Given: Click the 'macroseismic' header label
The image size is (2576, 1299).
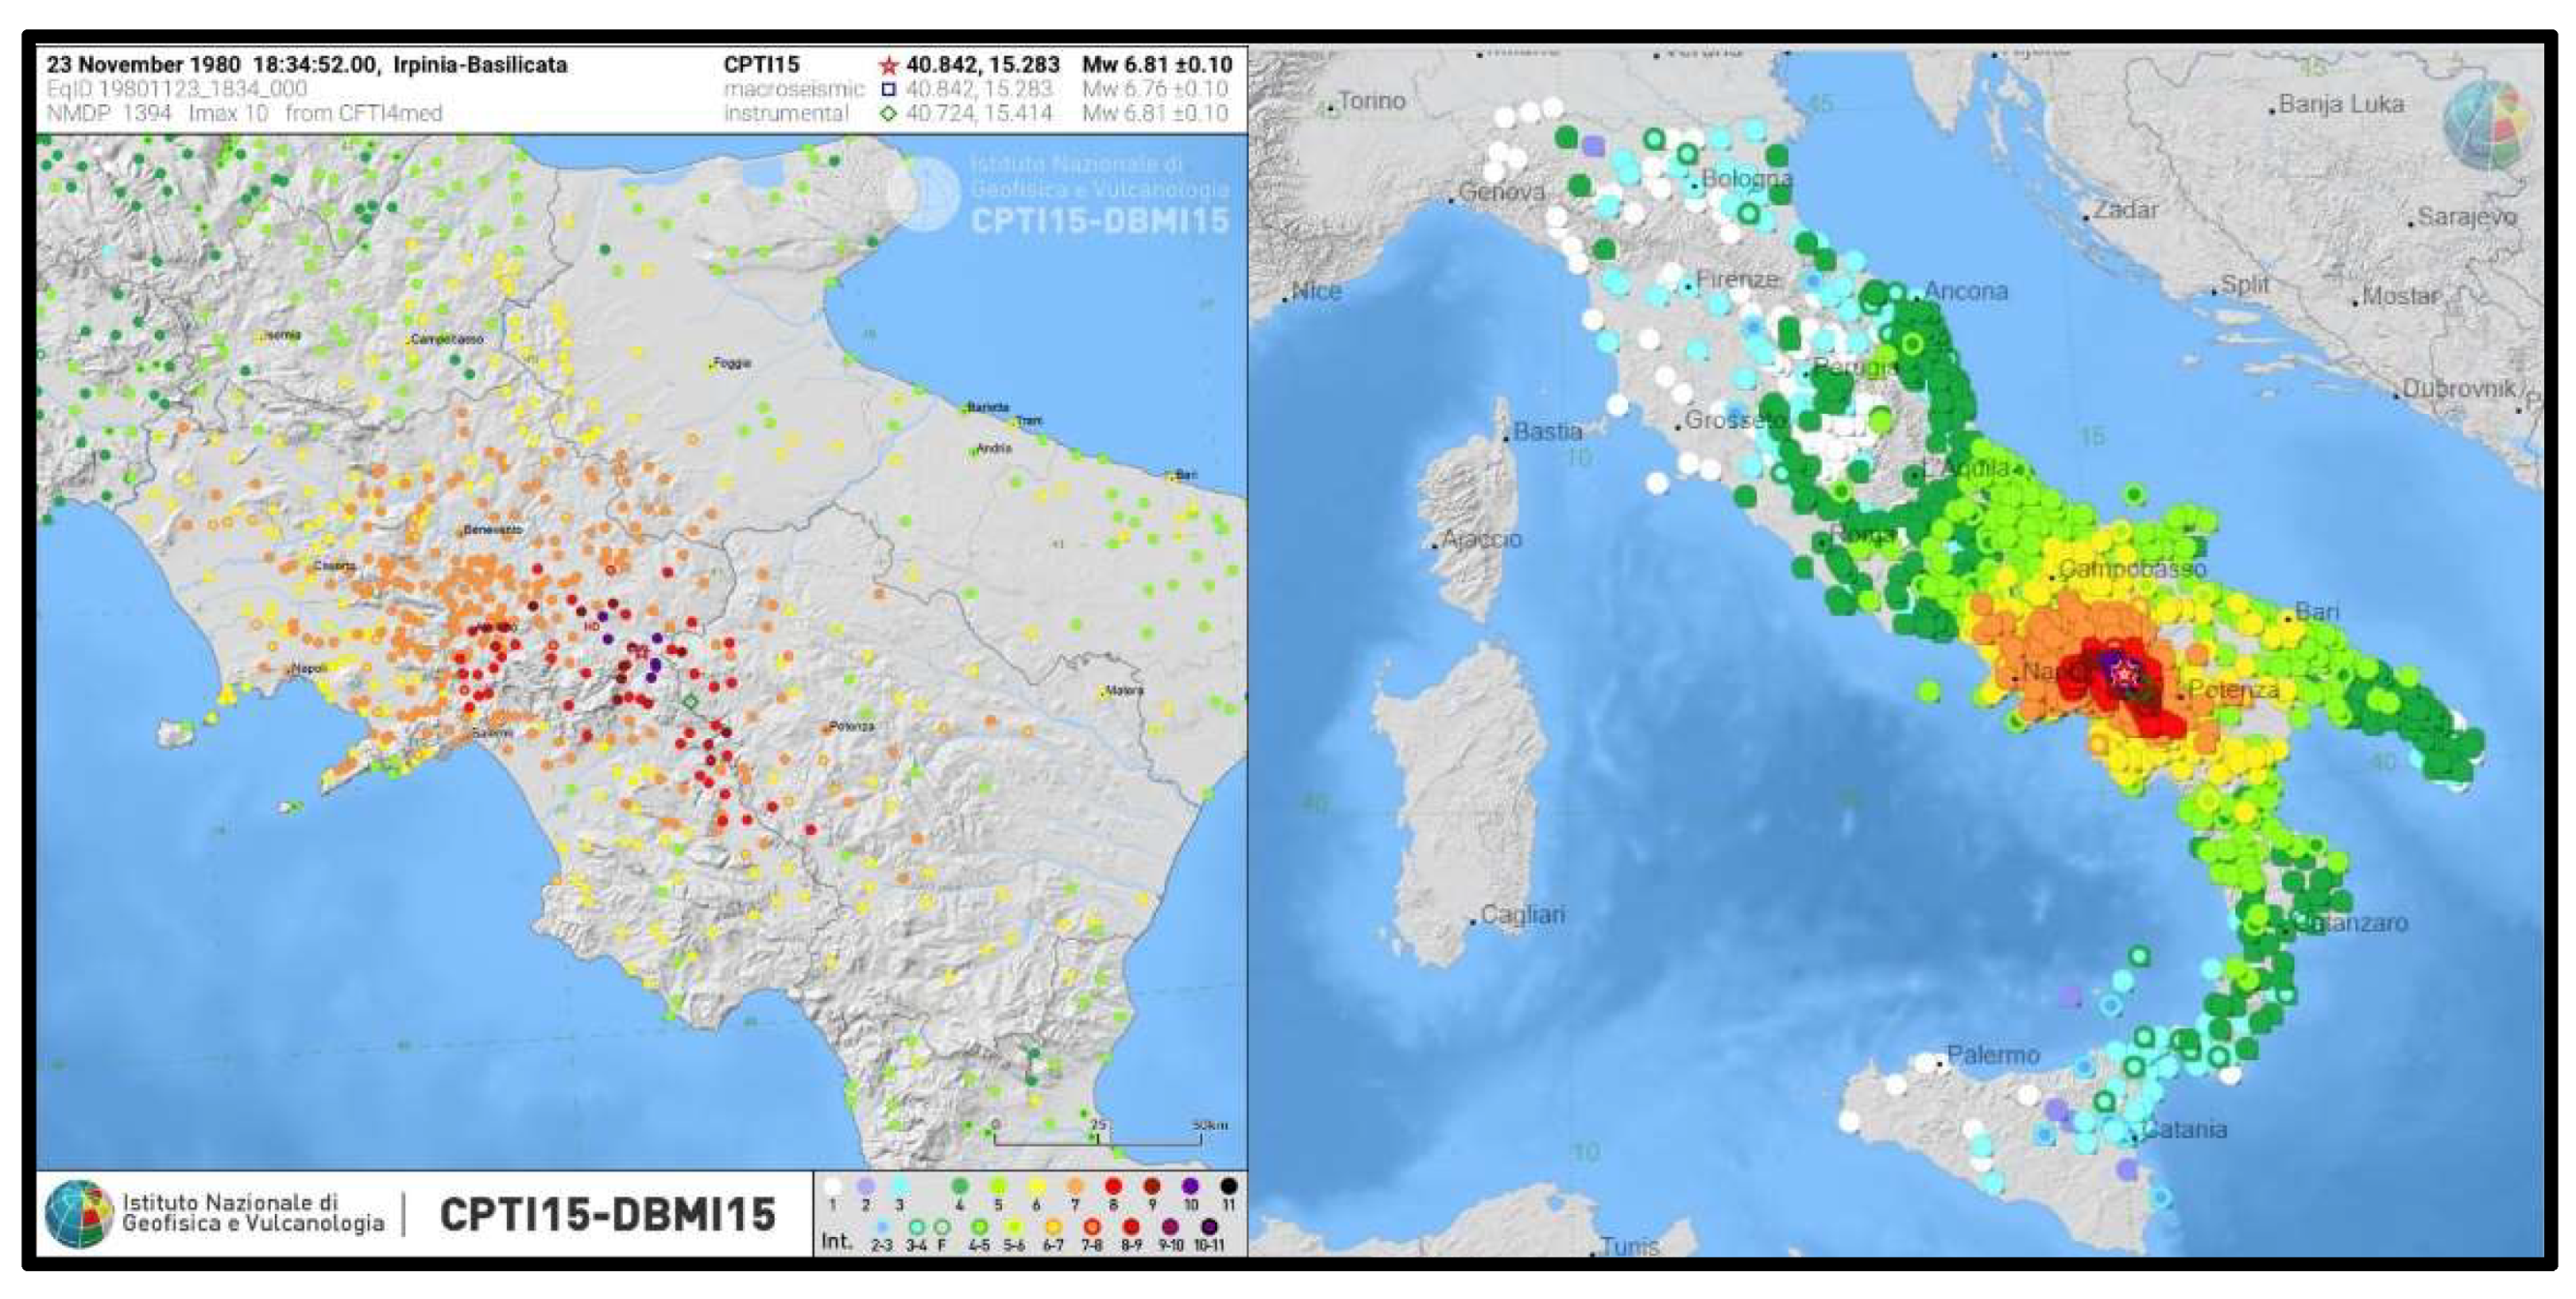Looking at the screenshot, I should [794, 89].
